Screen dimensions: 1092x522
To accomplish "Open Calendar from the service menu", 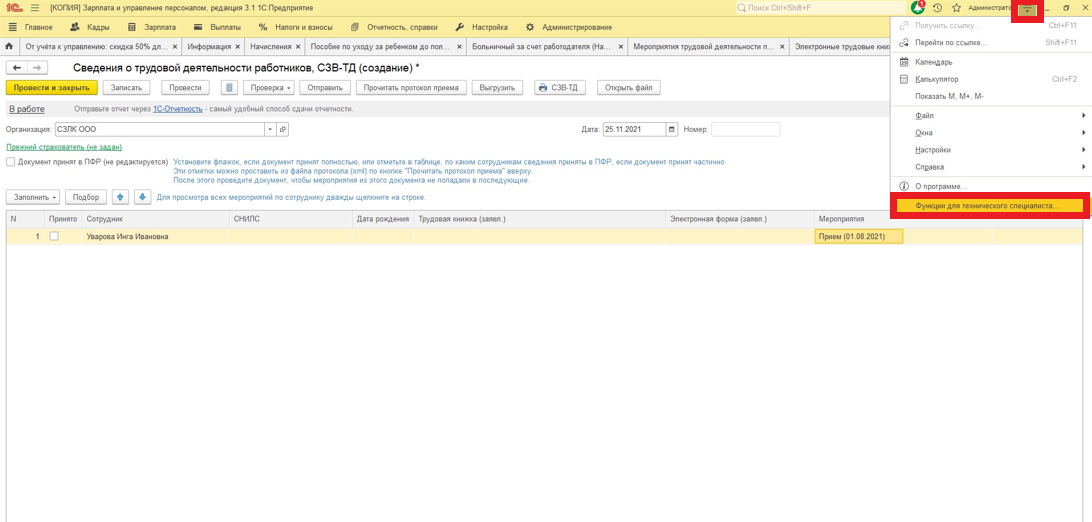I will click(990, 62).
